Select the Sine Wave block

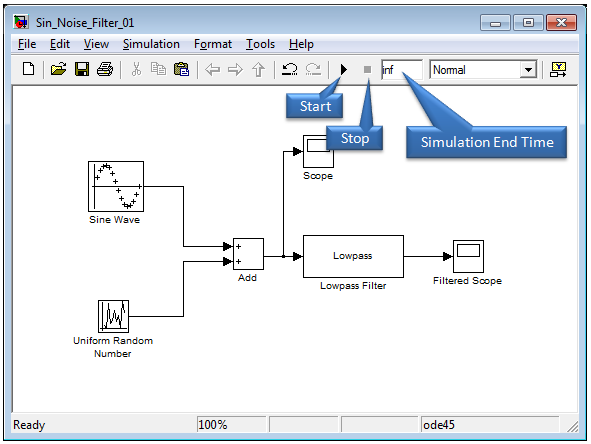pyautogui.click(x=116, y=186)
